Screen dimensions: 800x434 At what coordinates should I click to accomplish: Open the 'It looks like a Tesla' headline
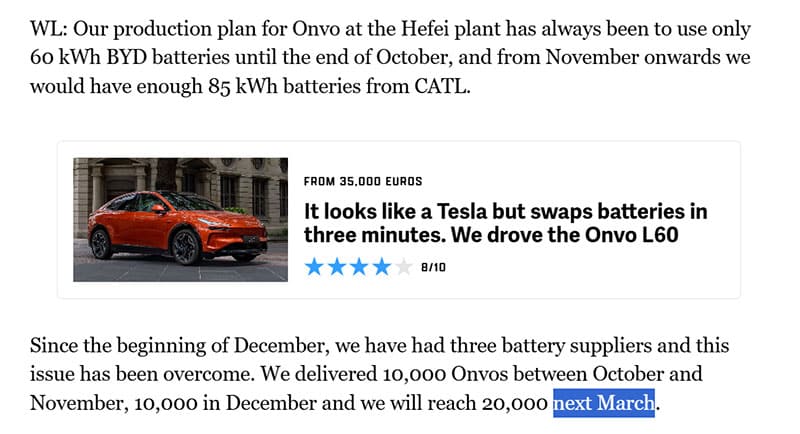point(505,212)
